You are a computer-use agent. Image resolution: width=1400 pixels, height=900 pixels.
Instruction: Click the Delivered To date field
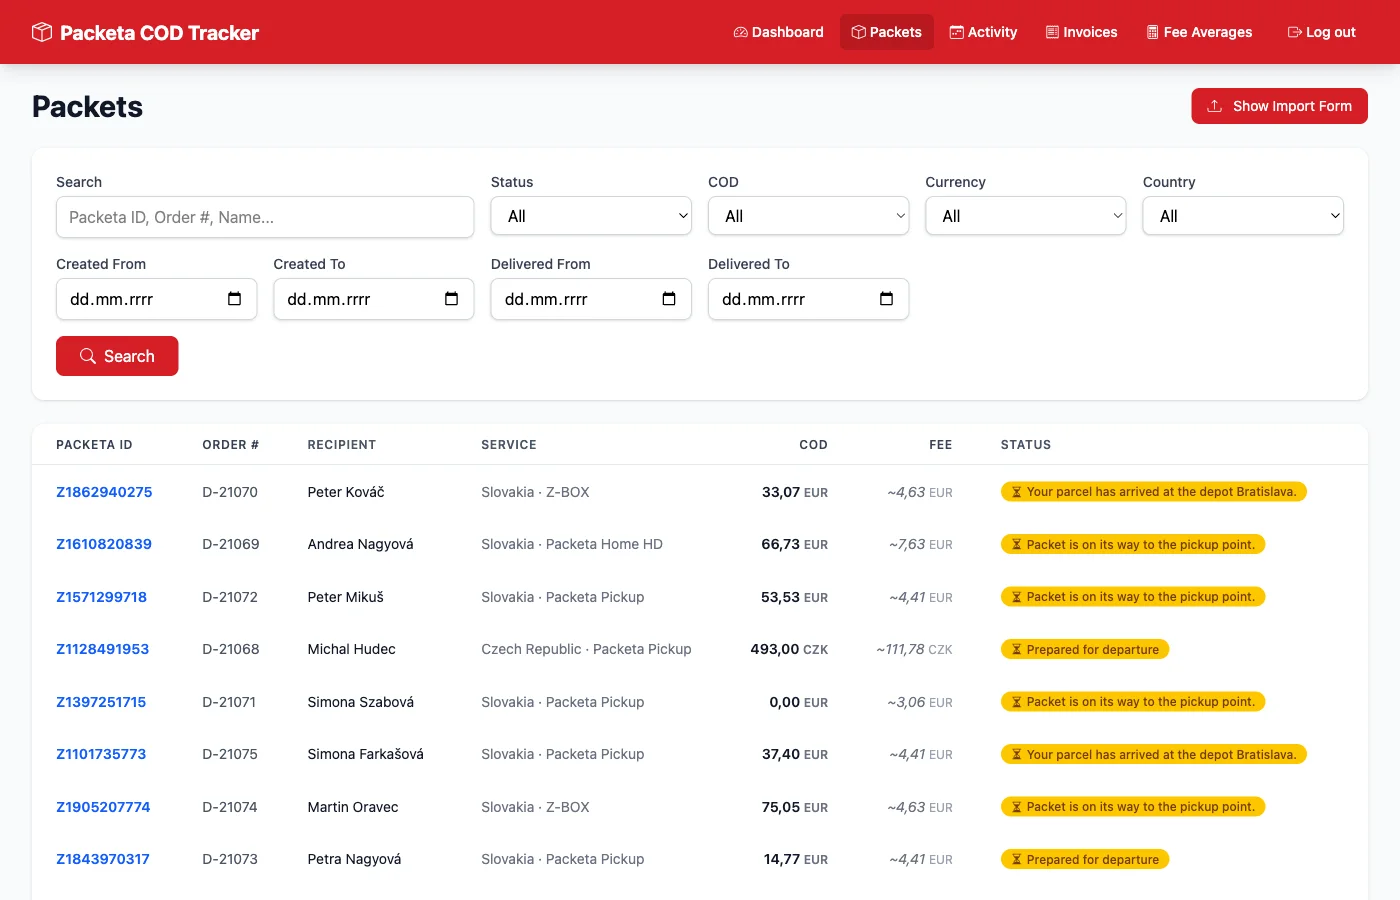coord(808,299)
